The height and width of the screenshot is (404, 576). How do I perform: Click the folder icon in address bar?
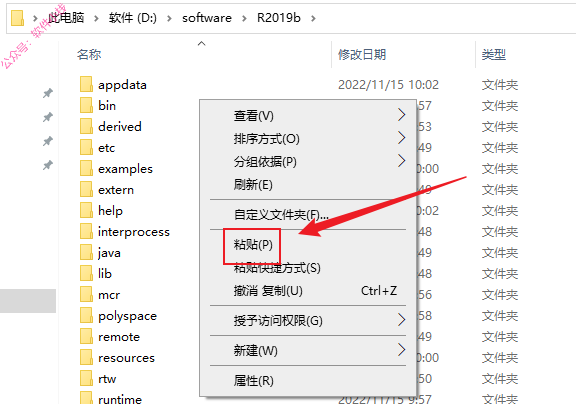coord(17,18)
